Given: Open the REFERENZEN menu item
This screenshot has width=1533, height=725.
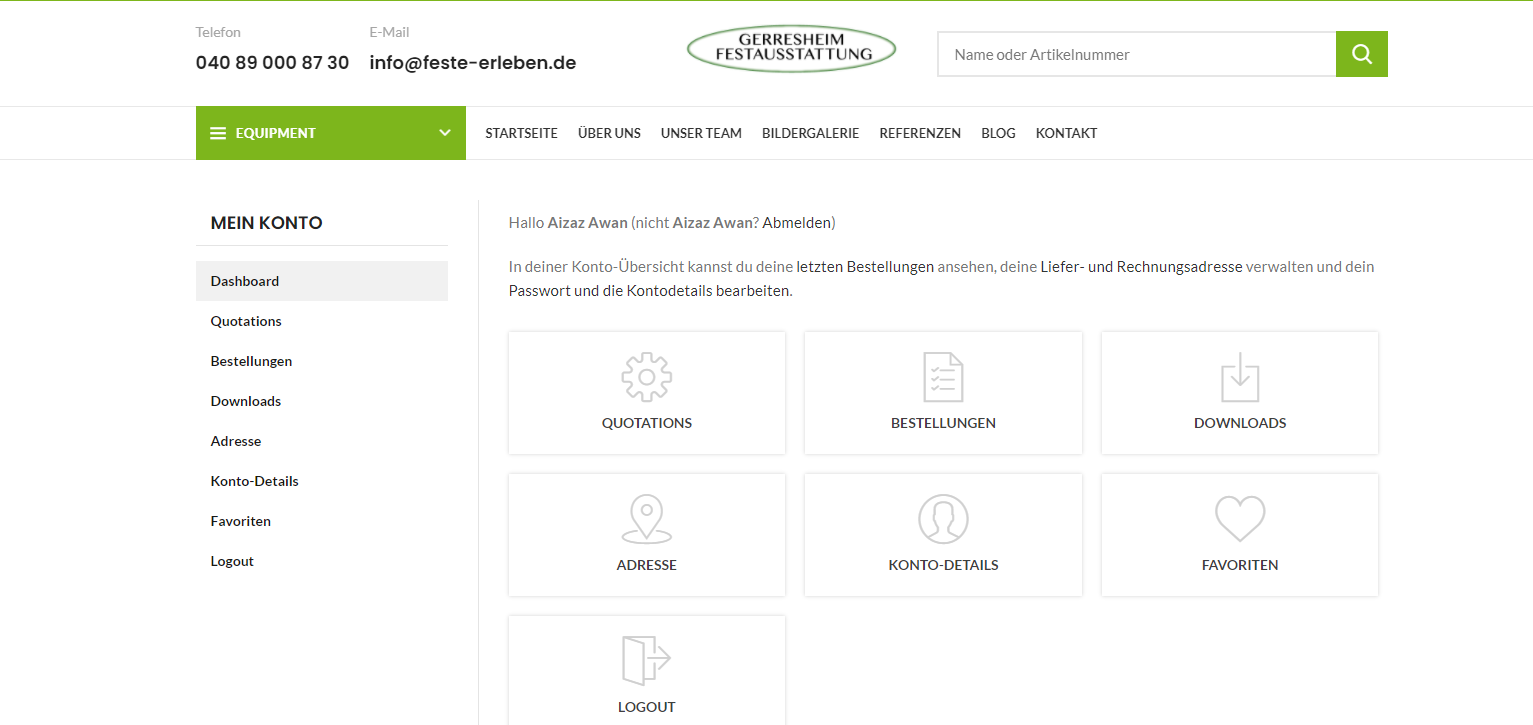Looking at the screenshot, I should click(x=920, y=133).
